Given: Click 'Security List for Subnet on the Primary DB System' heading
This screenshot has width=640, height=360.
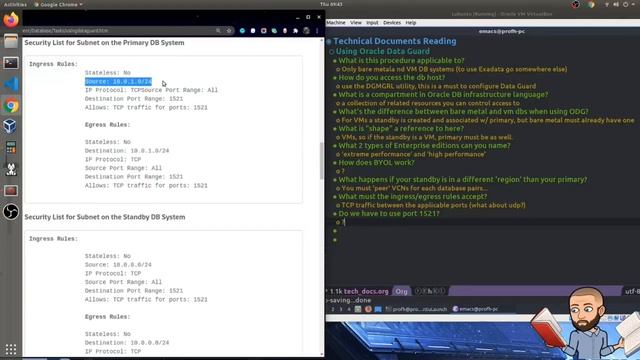Looking at the screenshot, I should click(104, 43).
